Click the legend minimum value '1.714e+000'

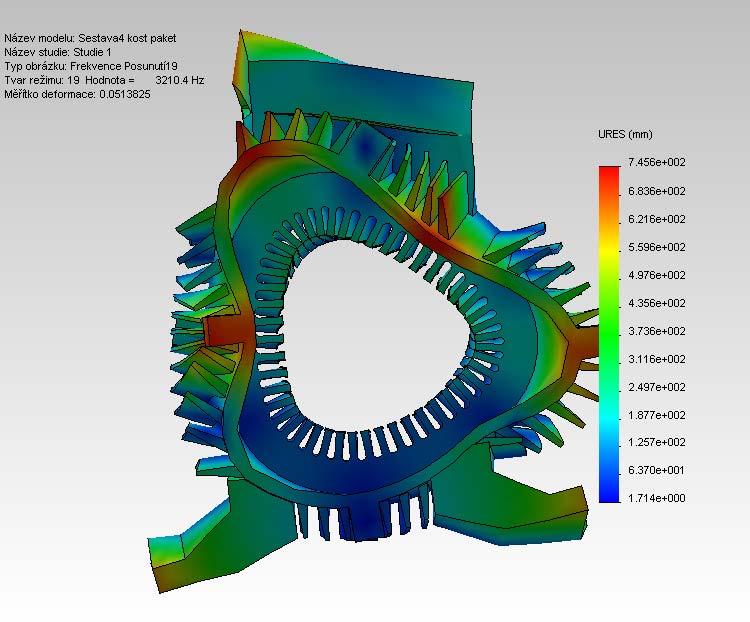point(657,498)
